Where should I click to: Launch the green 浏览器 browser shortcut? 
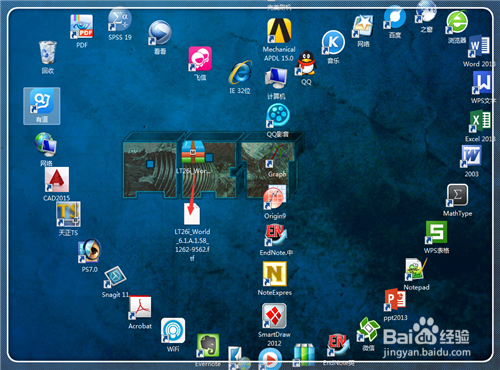(x=457, y=22)
